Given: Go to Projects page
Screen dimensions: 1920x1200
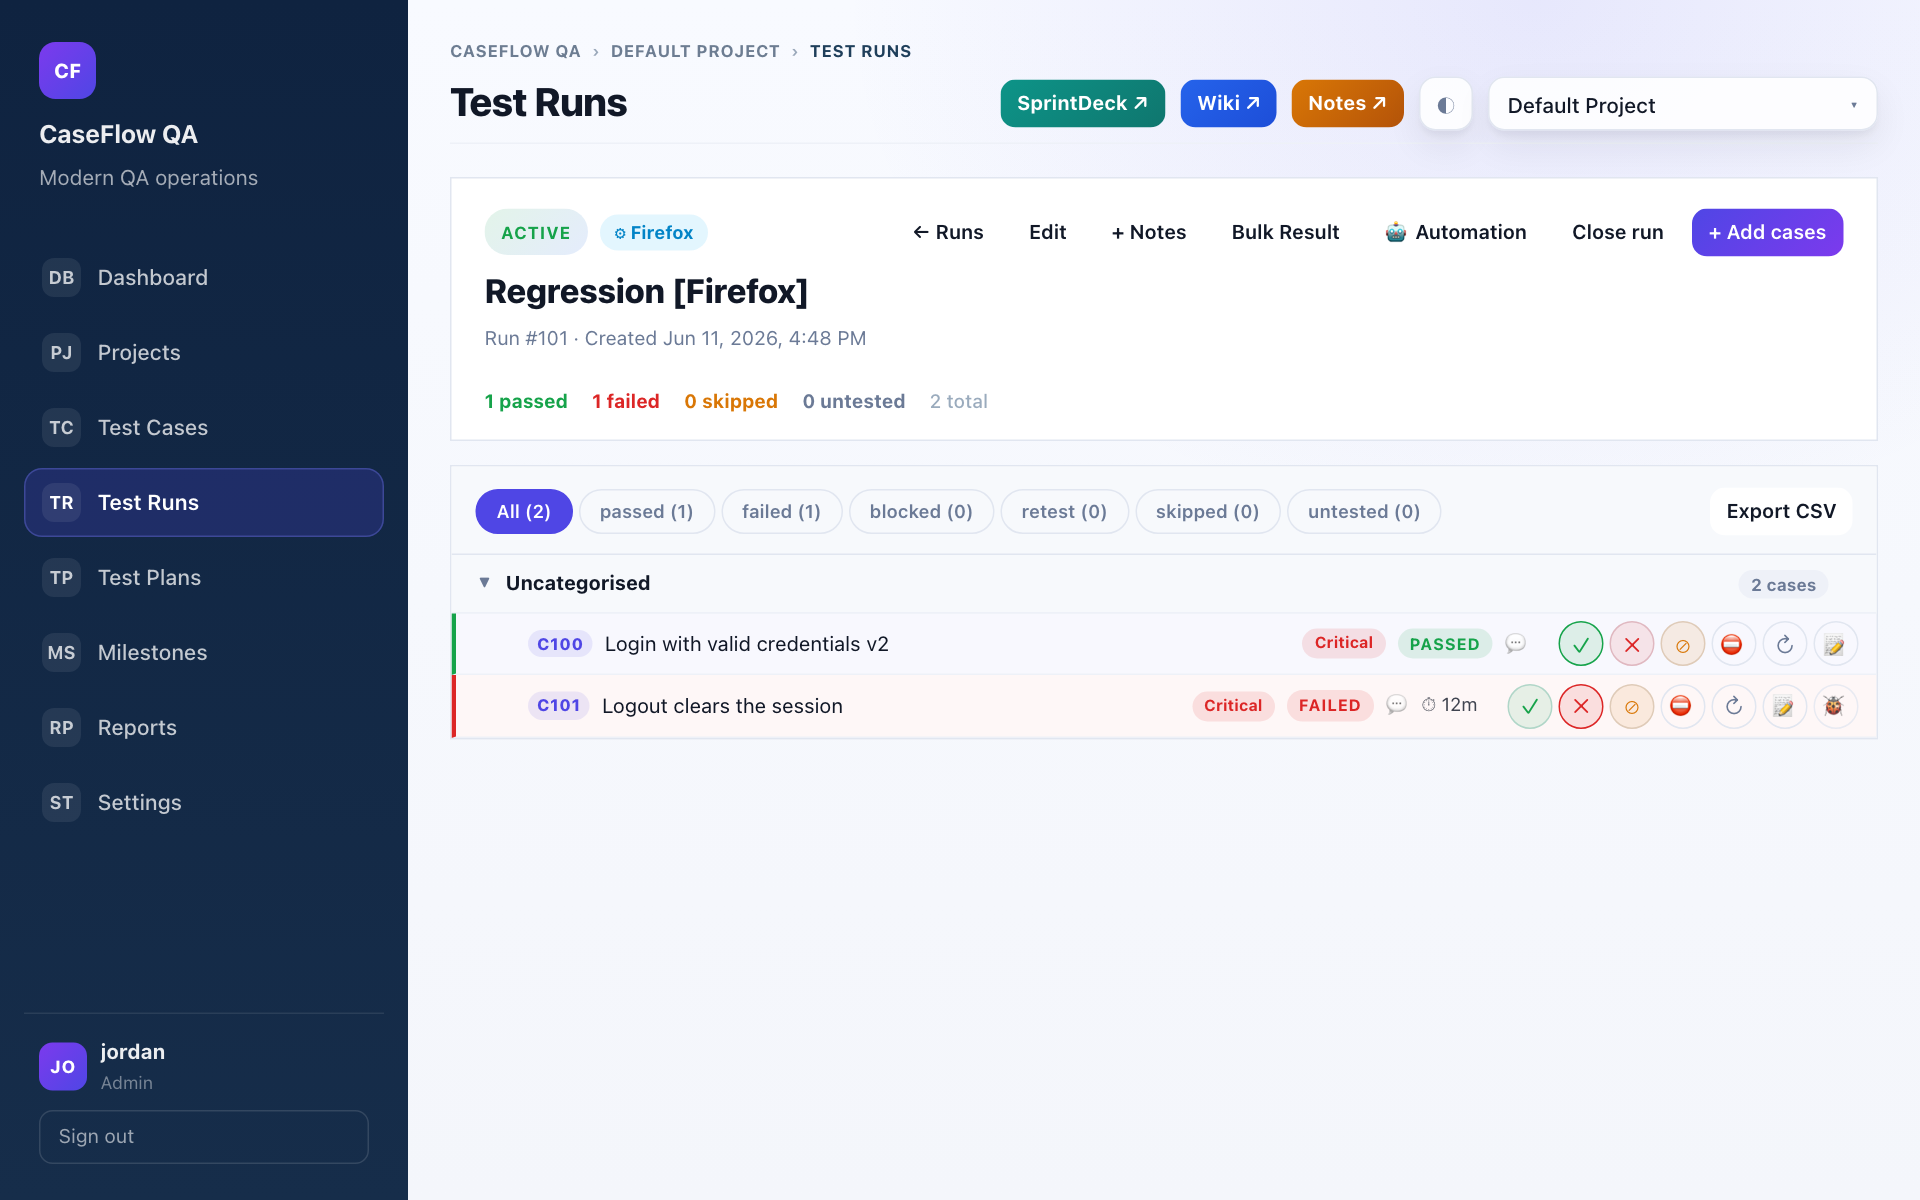Looking at the screenshot, I should (x=204, y=352).
